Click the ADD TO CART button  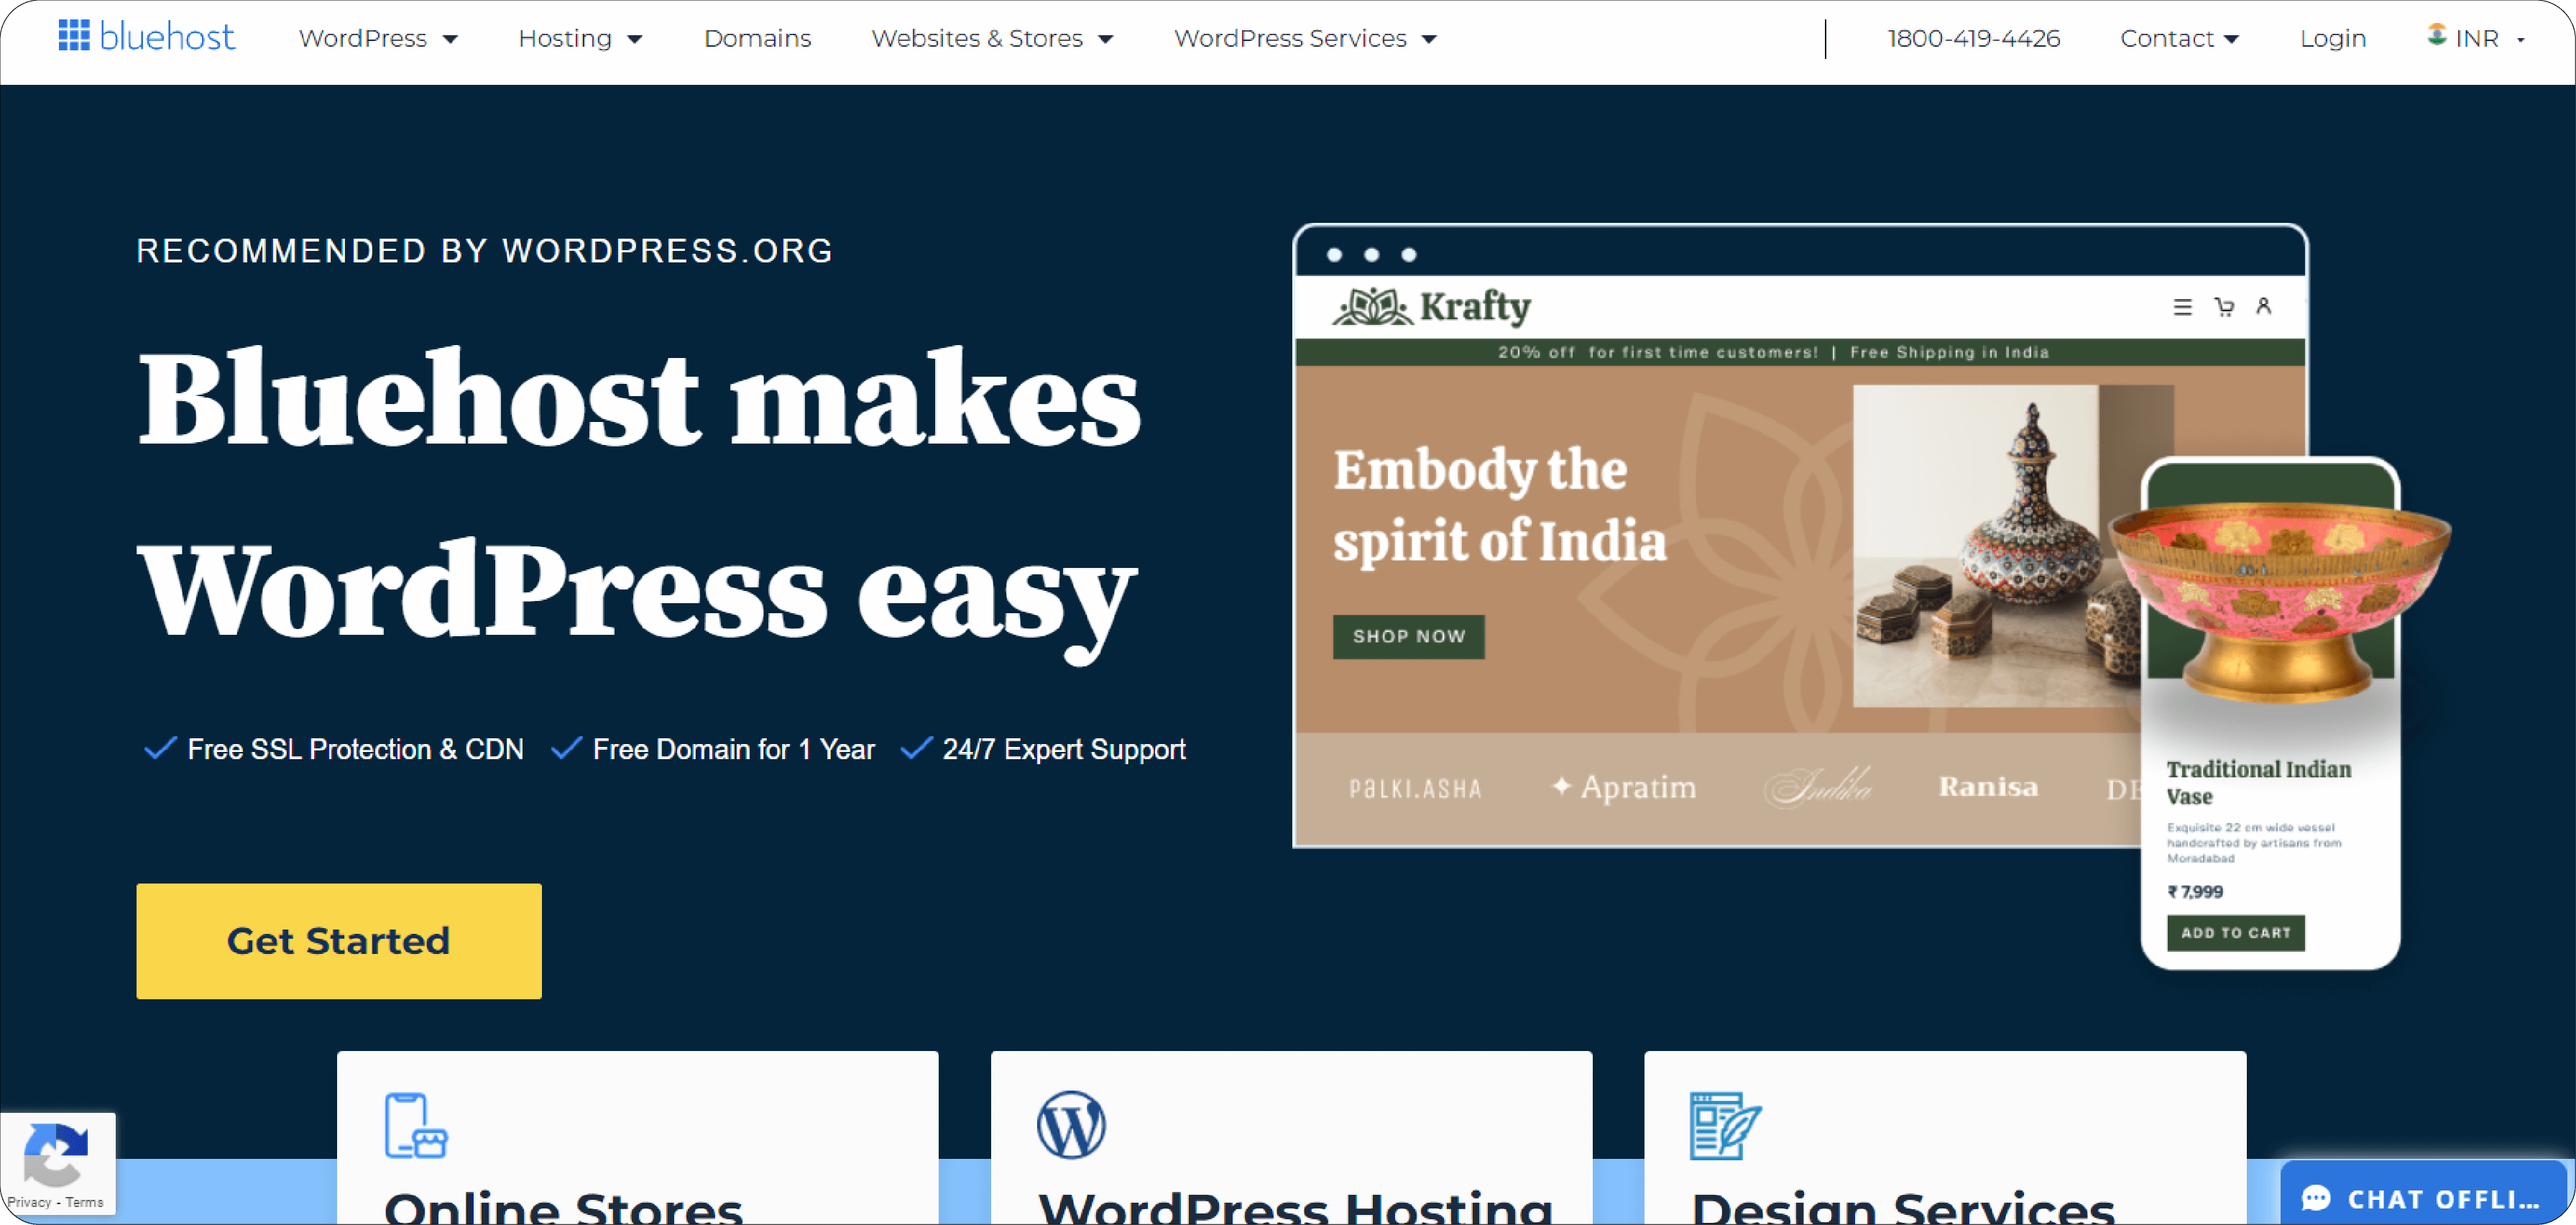[x=2235, y=932]
